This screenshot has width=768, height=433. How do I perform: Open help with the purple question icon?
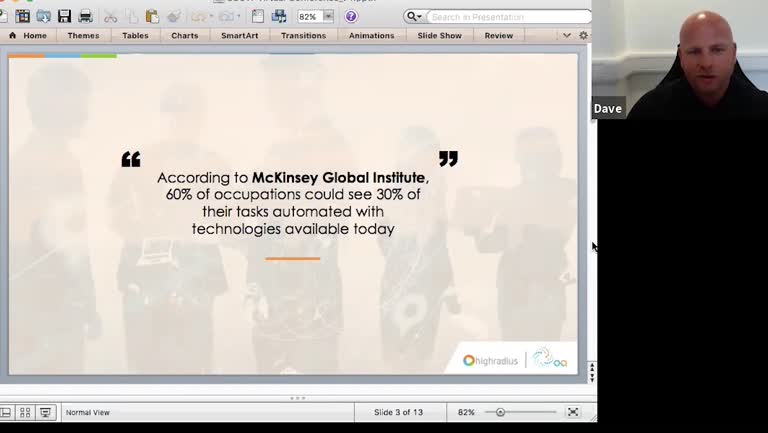[351, 17]
